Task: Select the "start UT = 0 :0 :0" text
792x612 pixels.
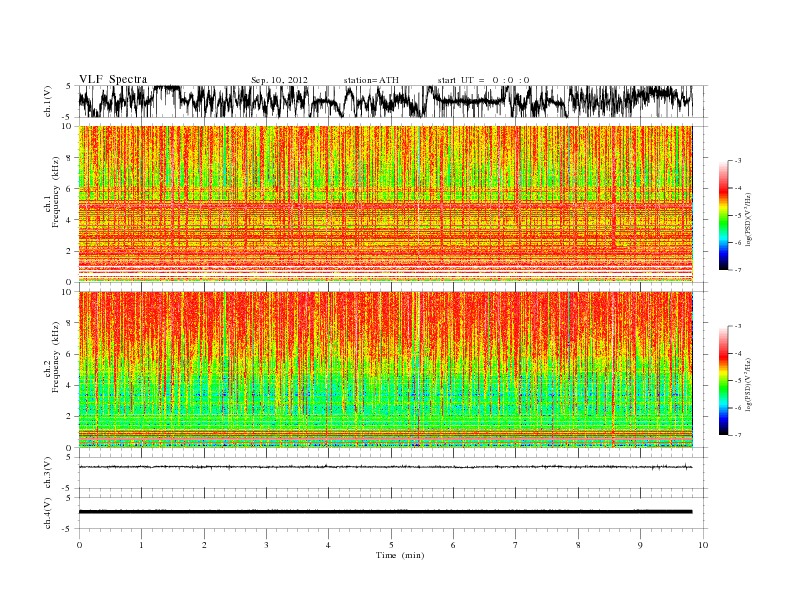Action: [x=483, y=80]
